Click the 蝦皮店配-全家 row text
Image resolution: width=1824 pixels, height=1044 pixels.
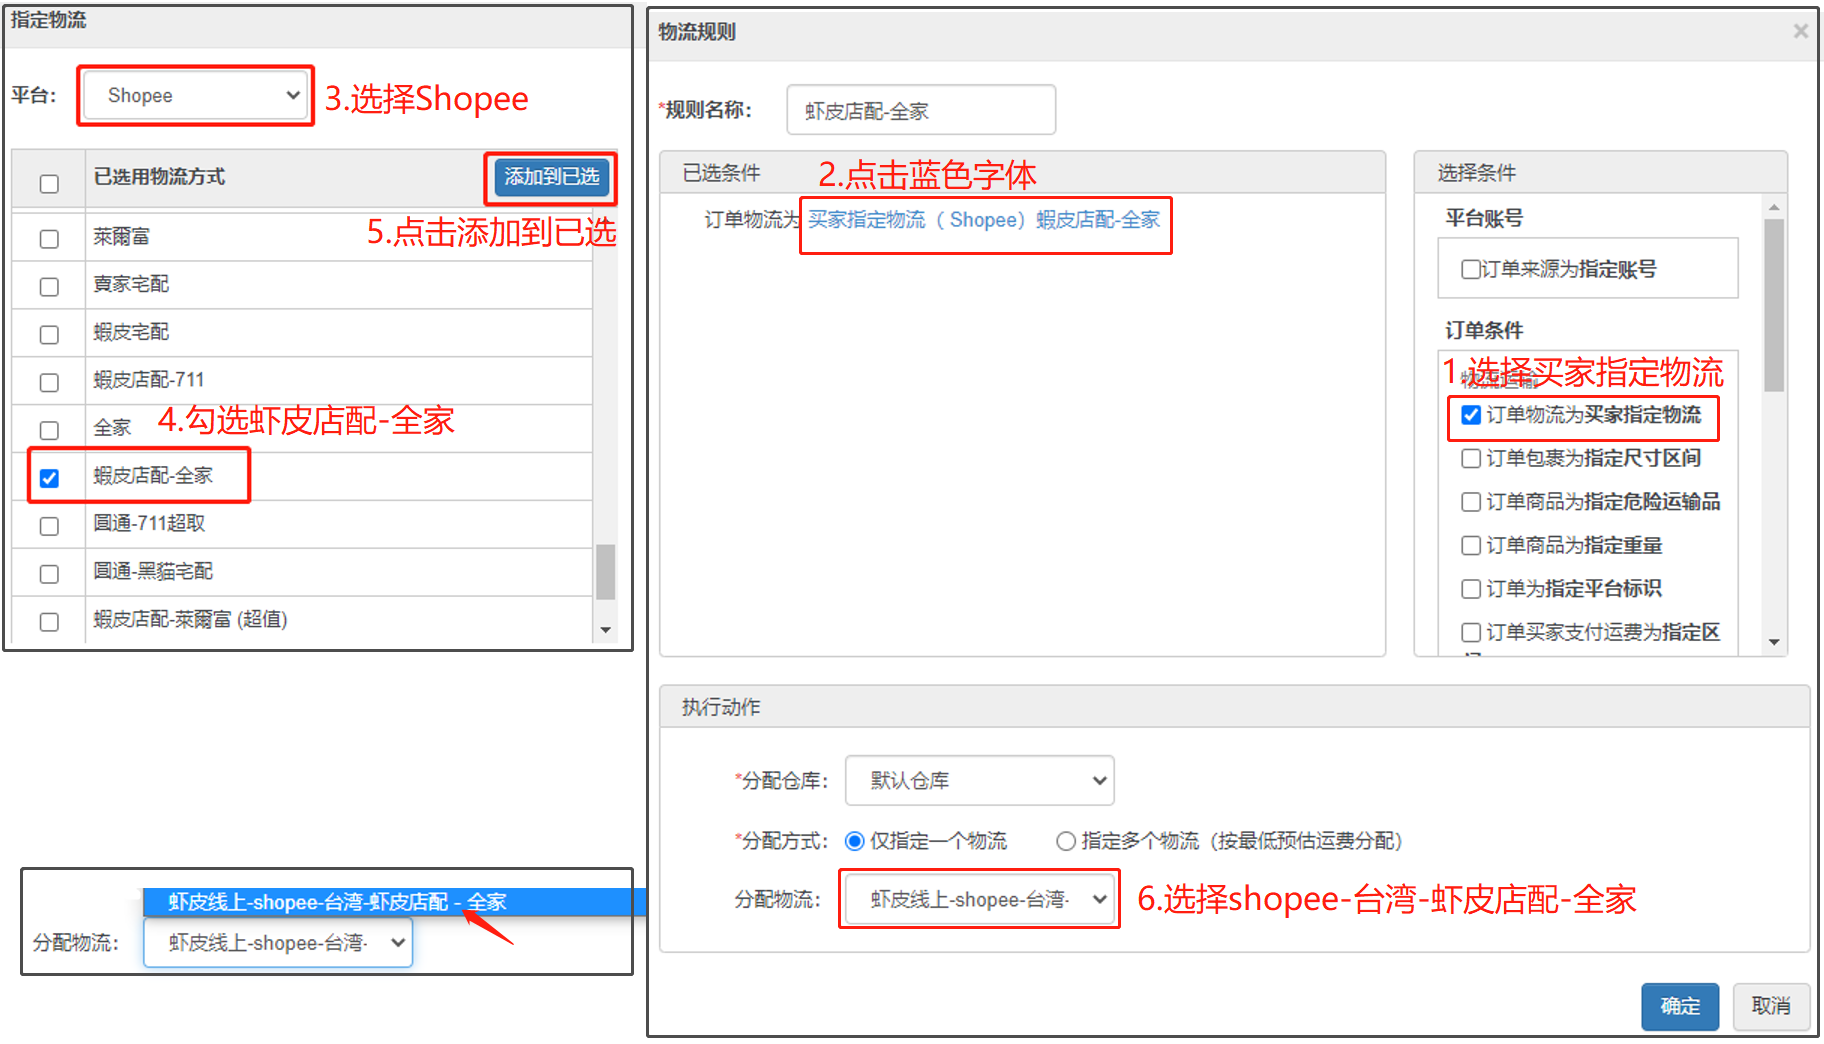[153, 476]
